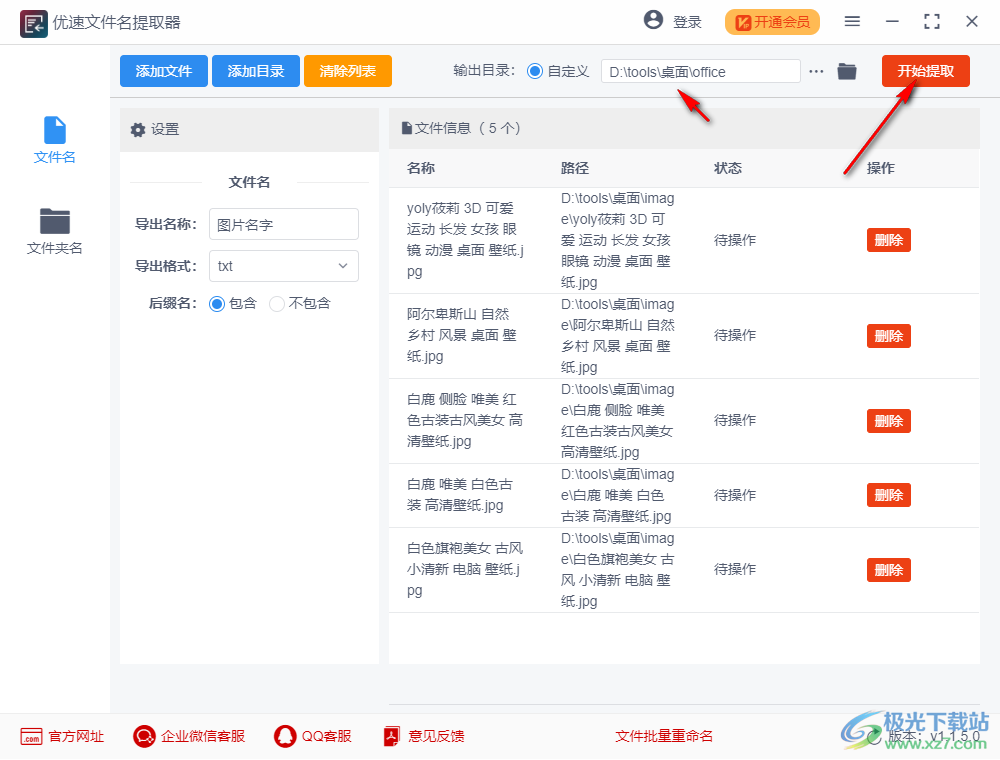The height and width of the screenshot is (760, 1000).
Task: Select the 自定义 output radio button
Action: click(x=535, y=71)
